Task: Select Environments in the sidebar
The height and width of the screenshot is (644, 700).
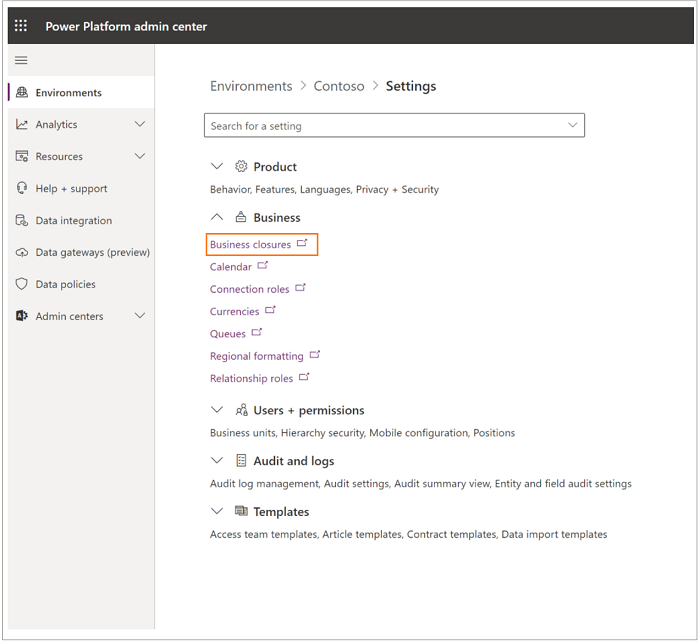Action: [x=81, y=92]
